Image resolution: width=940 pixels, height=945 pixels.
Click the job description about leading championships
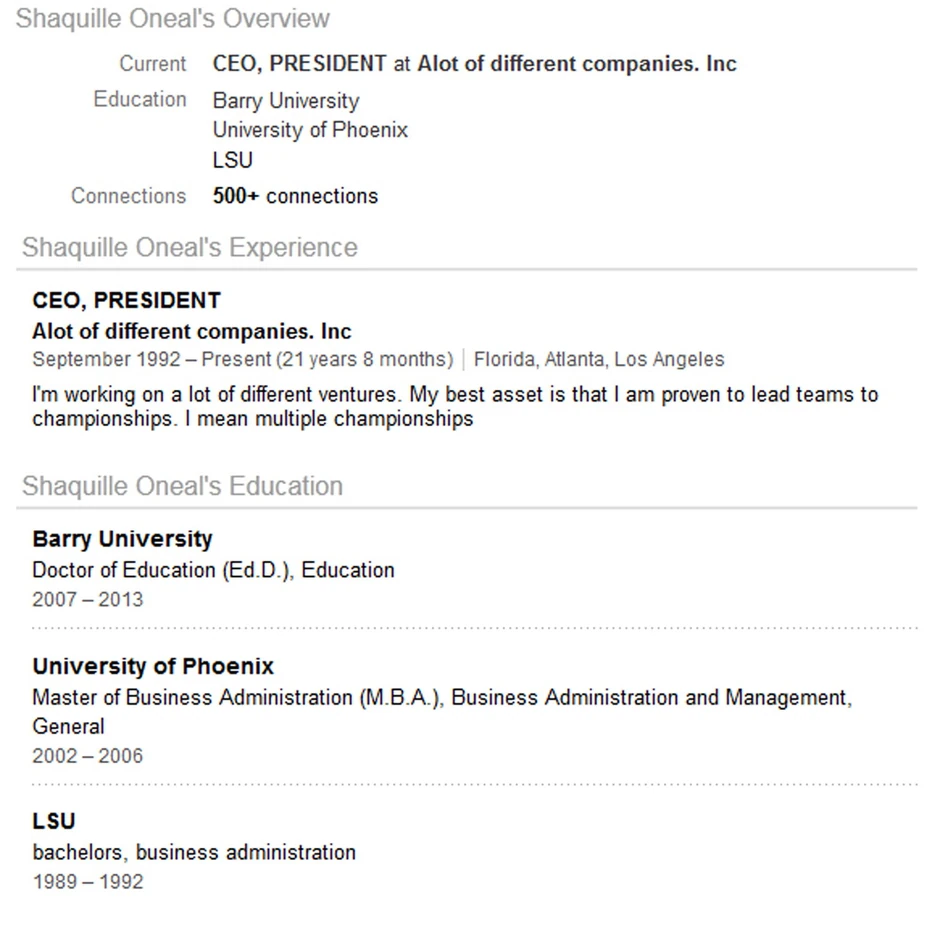point(455,406)
